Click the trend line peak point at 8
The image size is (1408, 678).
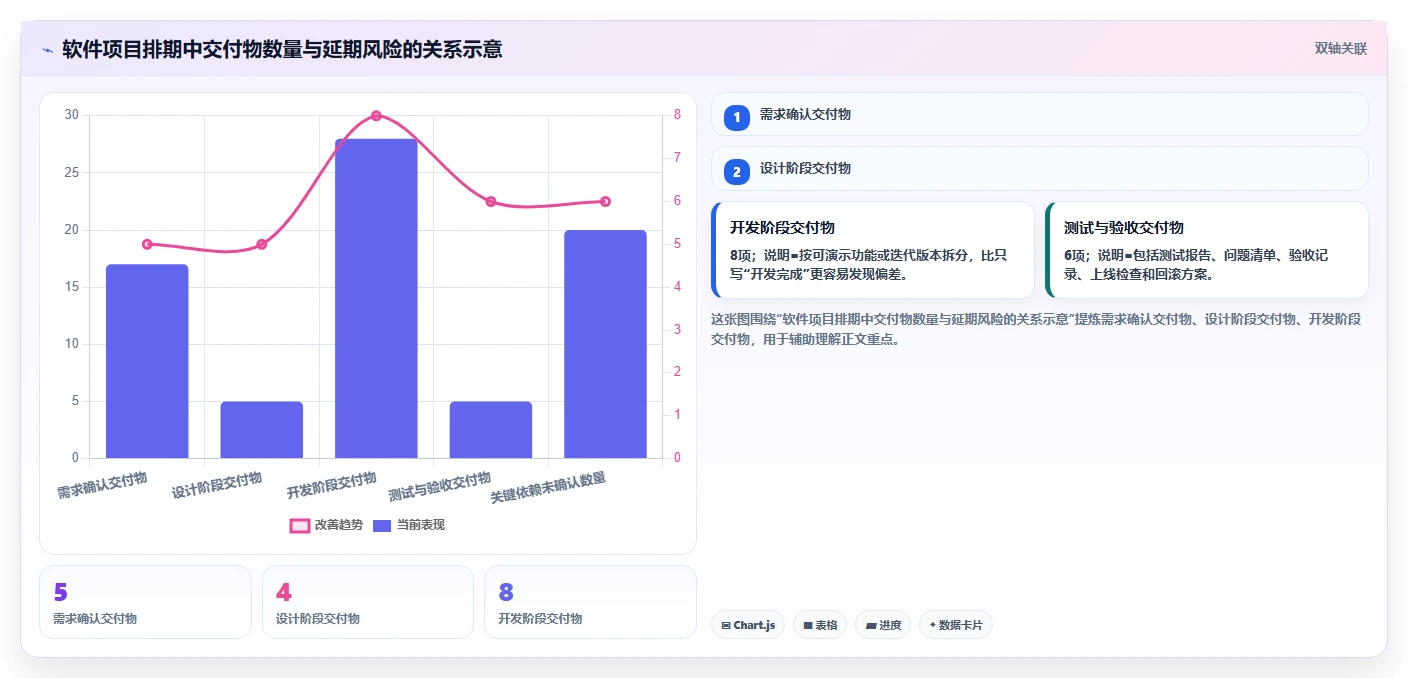[x=376, y=116]
